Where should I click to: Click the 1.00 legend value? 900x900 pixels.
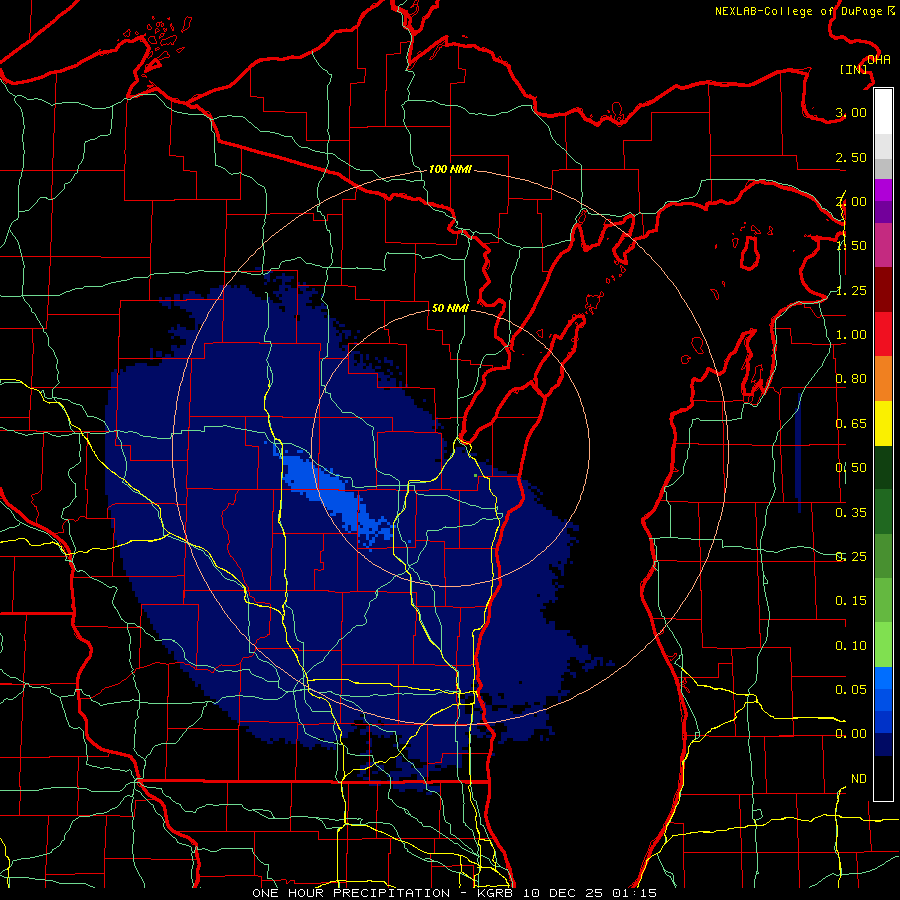pos(851,335)
